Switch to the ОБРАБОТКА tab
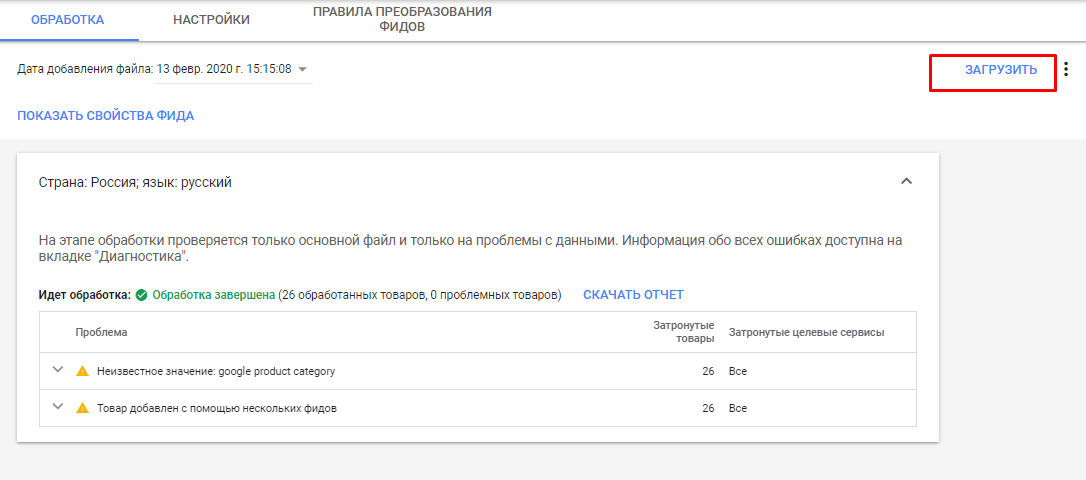The width and height of the screenshot is (1086, 480). [68, 19]
